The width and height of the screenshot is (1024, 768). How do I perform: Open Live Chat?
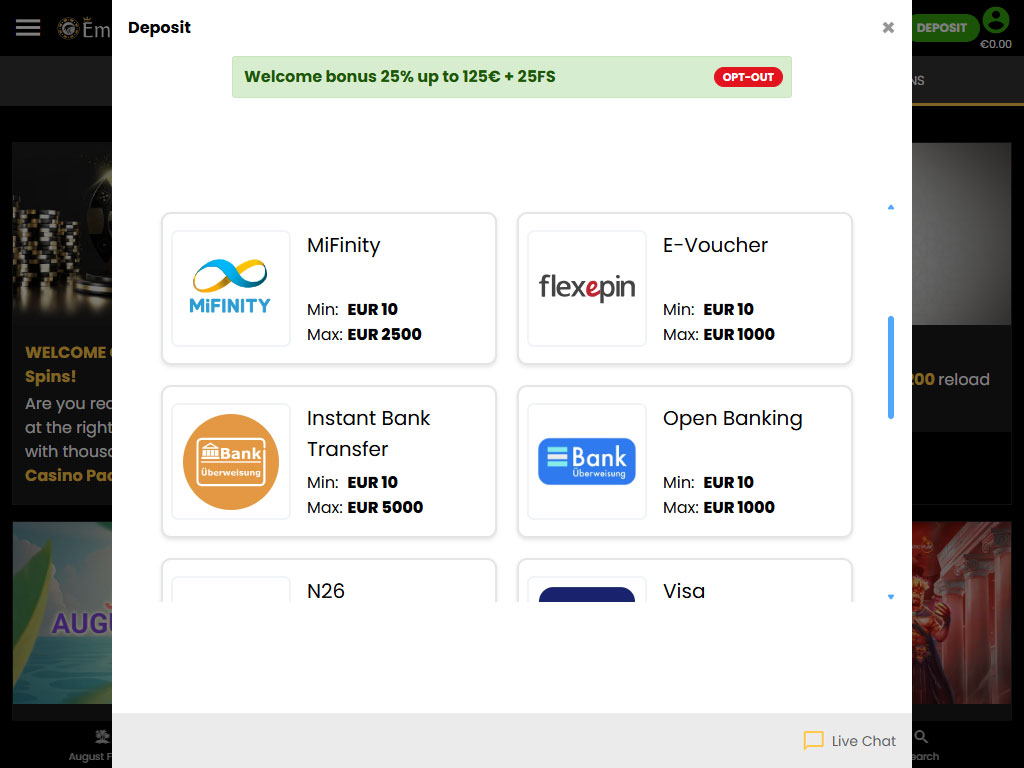(x=850, y=741)
